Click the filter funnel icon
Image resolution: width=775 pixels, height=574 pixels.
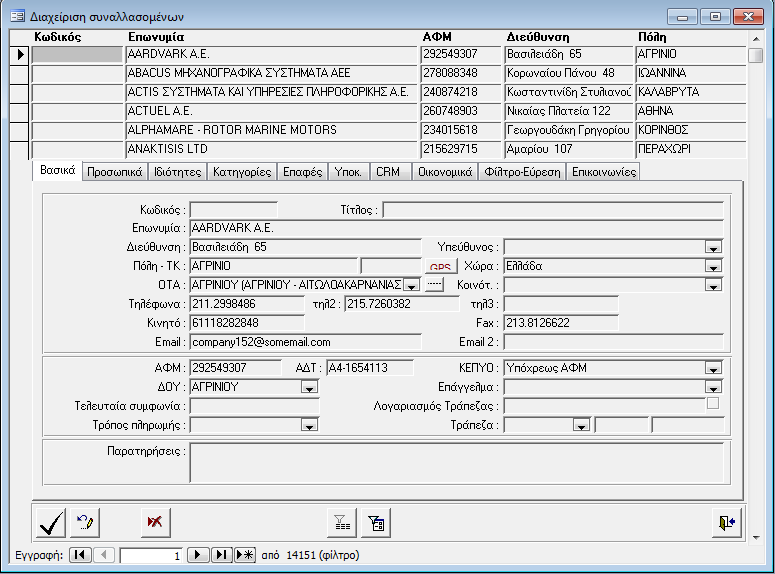[x=342, y=521]
